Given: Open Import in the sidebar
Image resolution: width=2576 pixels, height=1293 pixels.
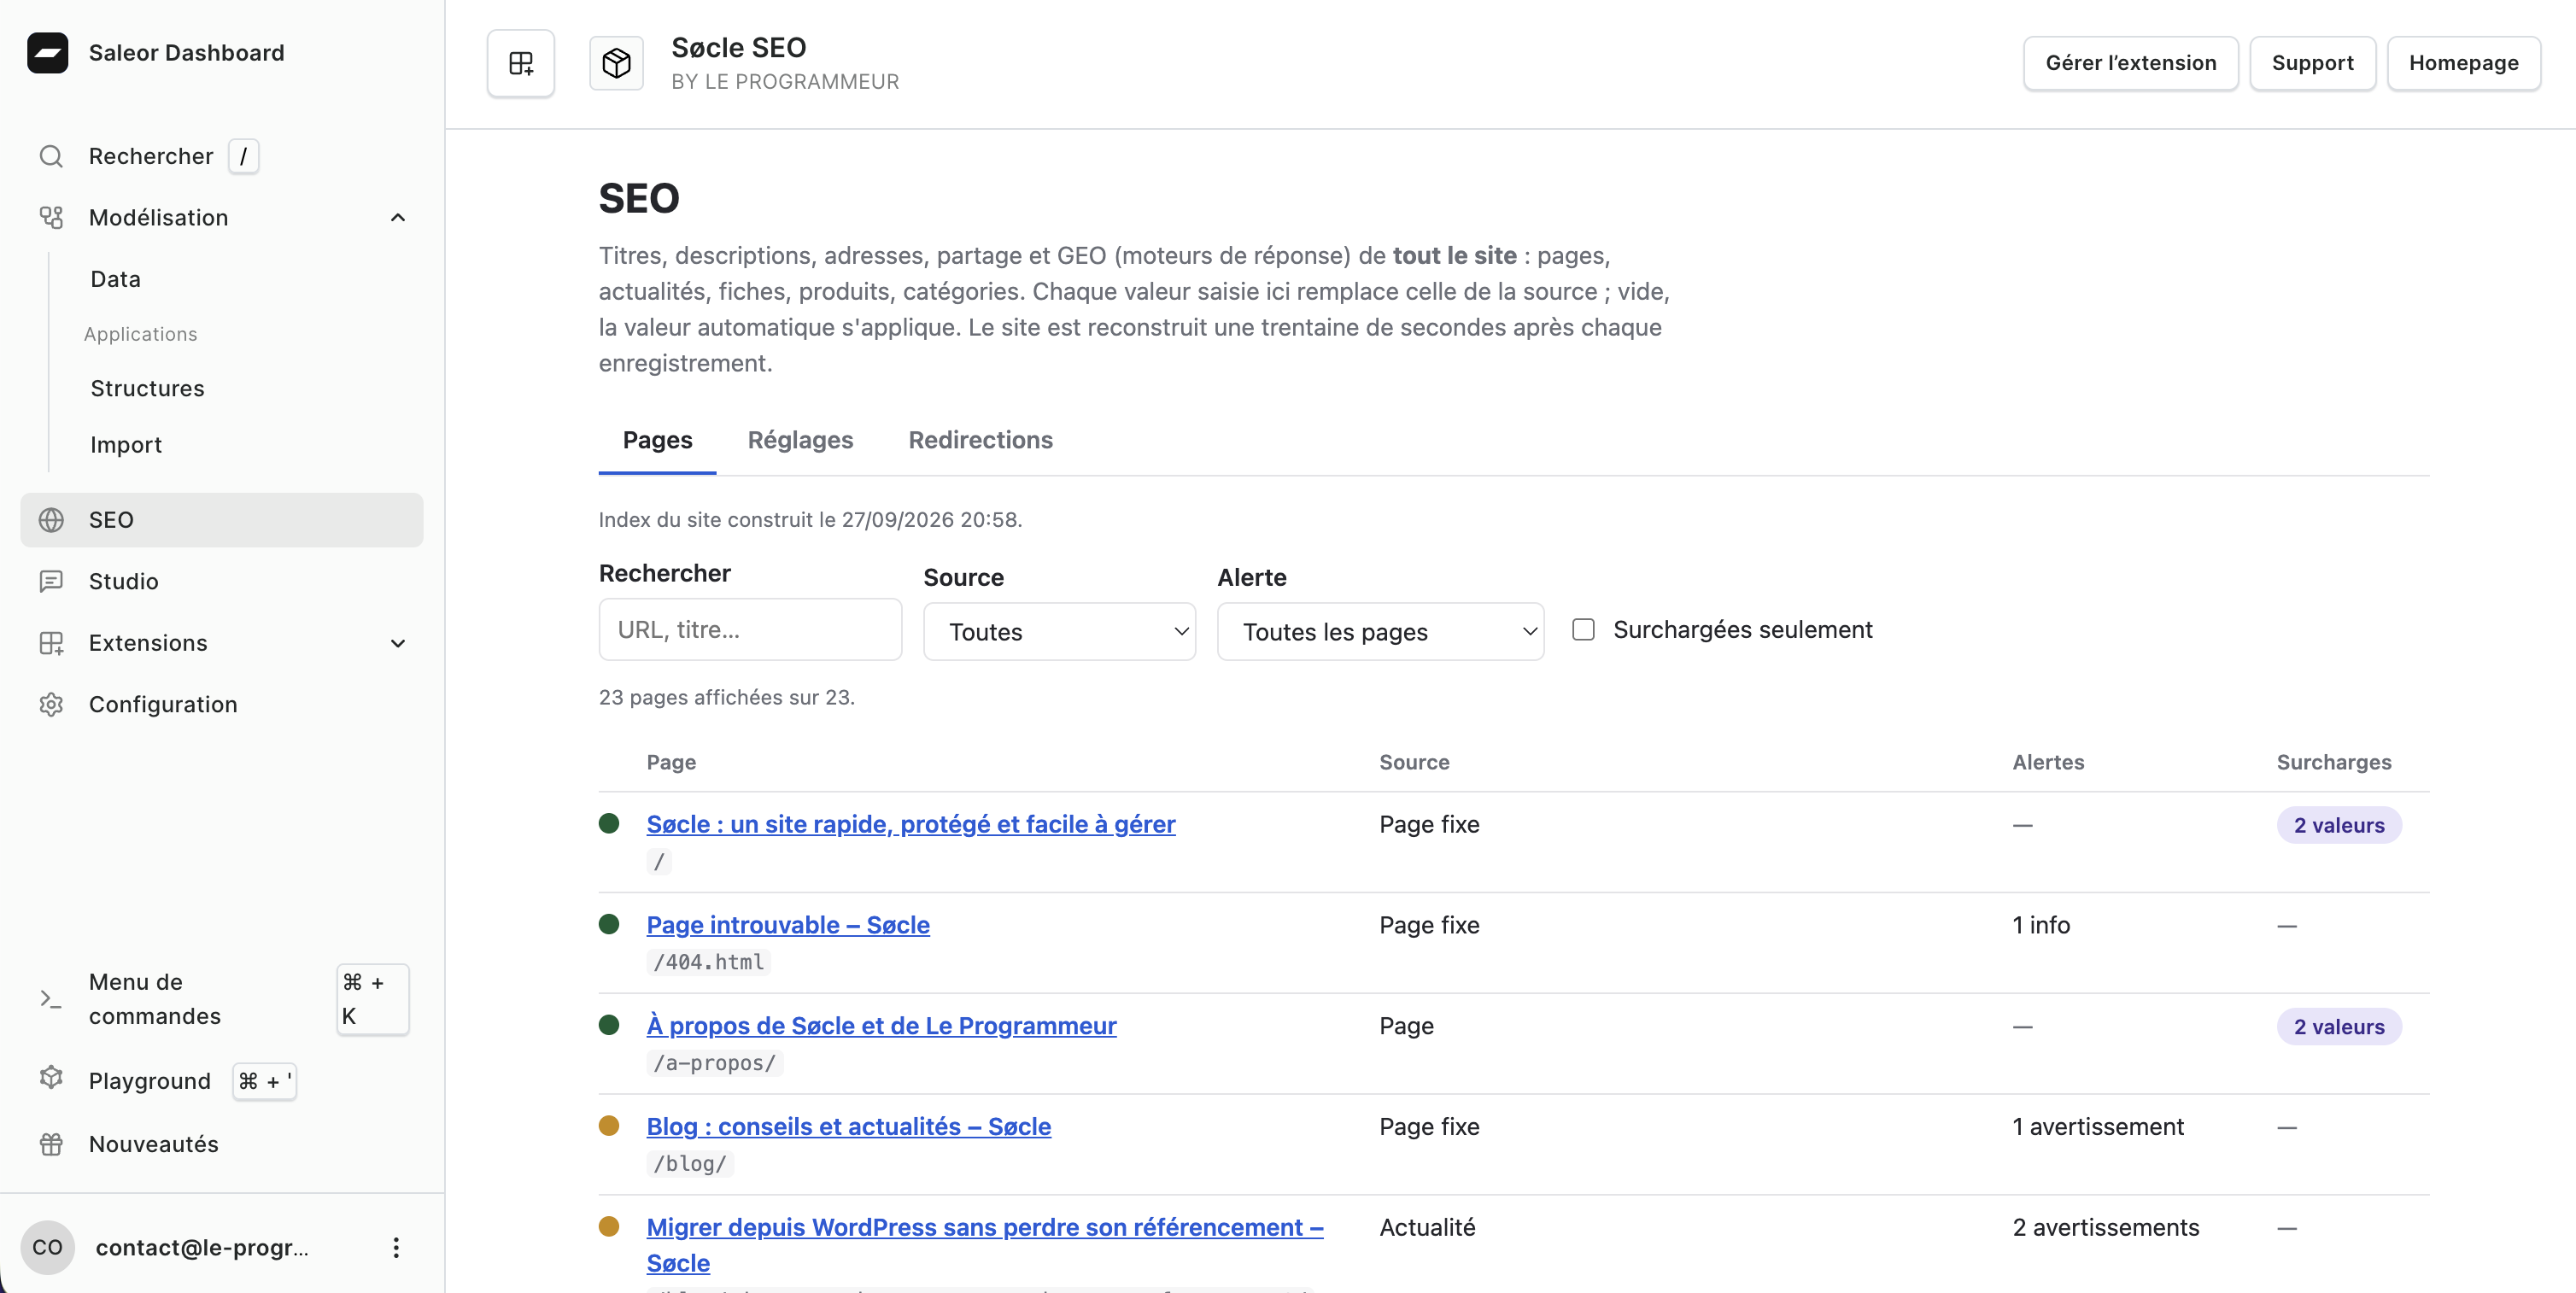Looking at the screenshot, I should pos(126,445).
